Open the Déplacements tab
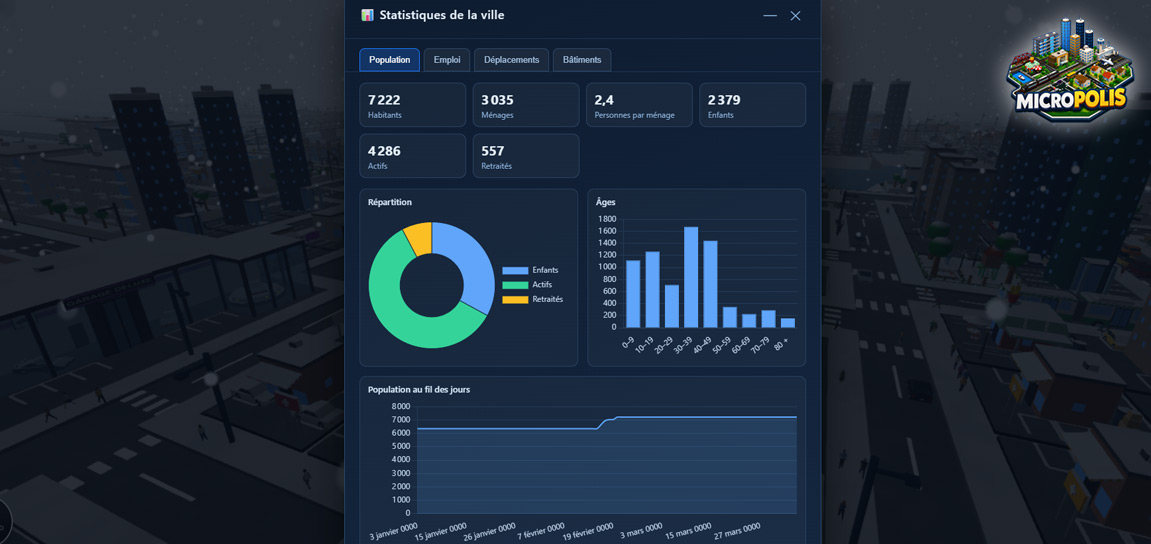 click(512, 60)
